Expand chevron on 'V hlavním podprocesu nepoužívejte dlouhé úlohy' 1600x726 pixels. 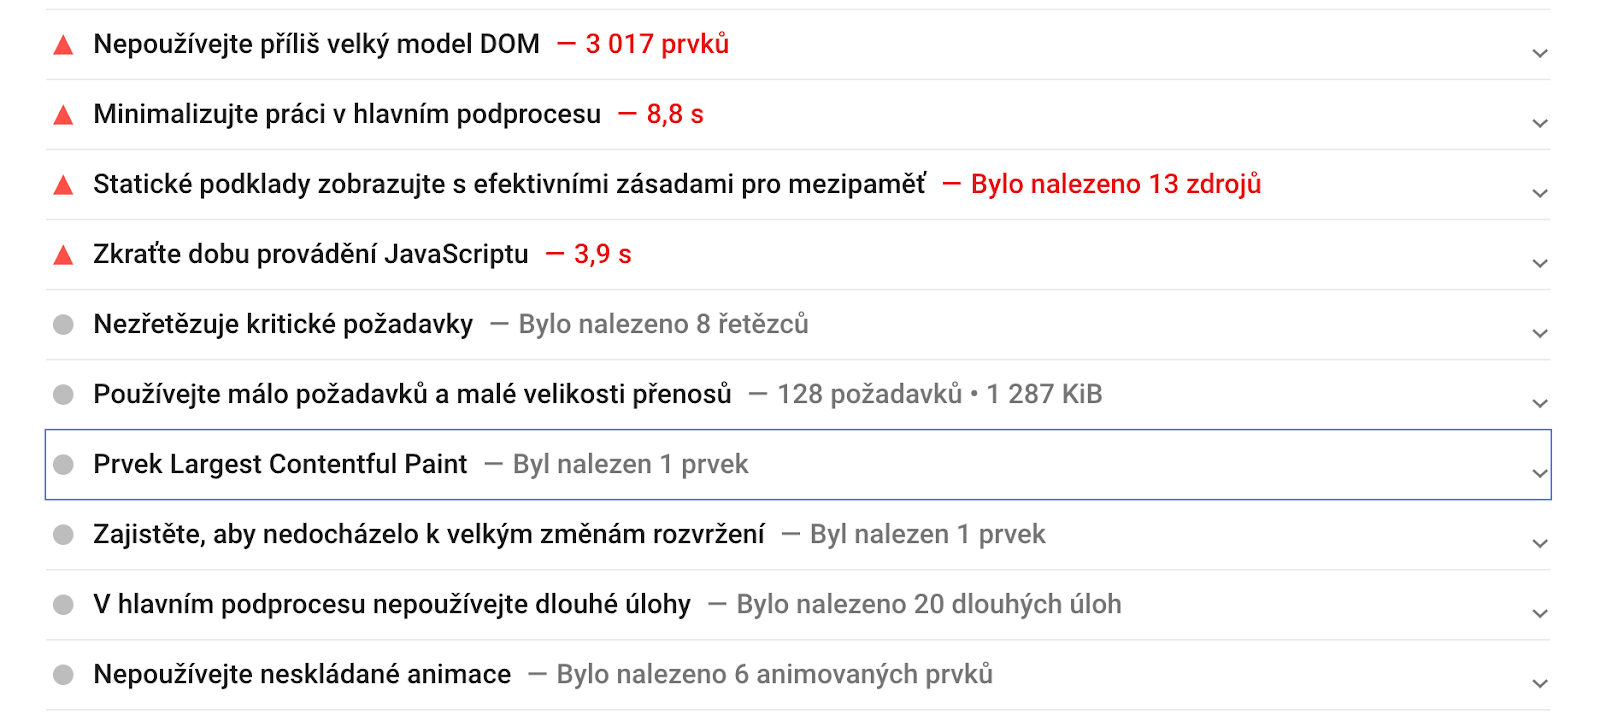[x=1540, y=613]
